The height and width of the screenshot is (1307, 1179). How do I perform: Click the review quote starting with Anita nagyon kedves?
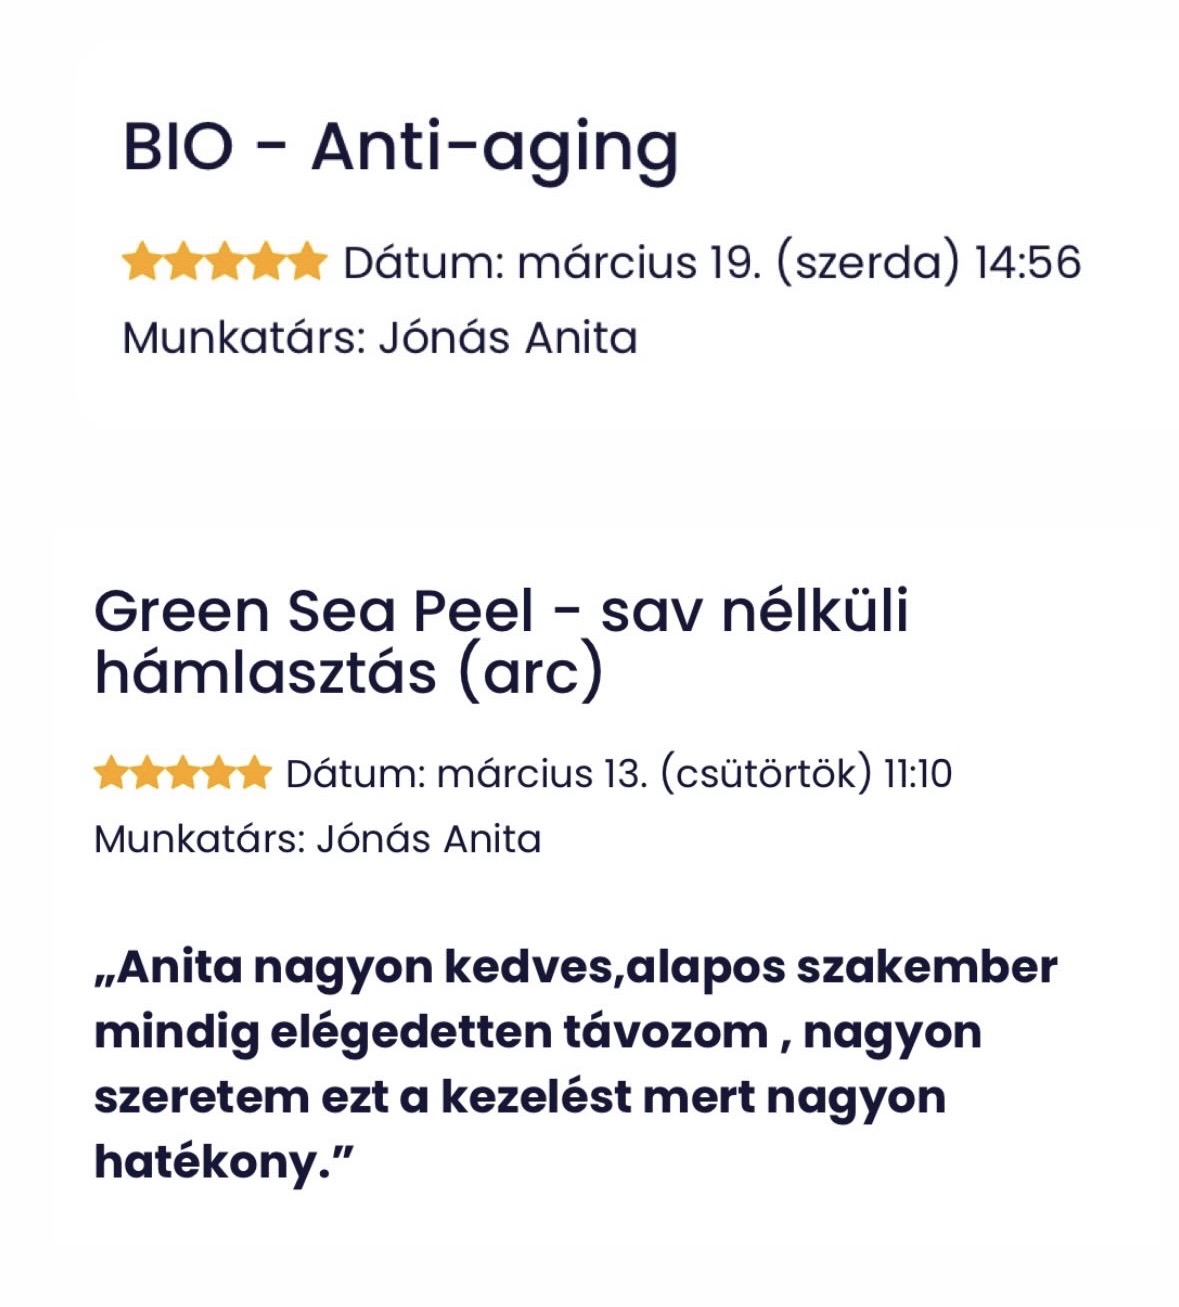[x=575, y=1064]
